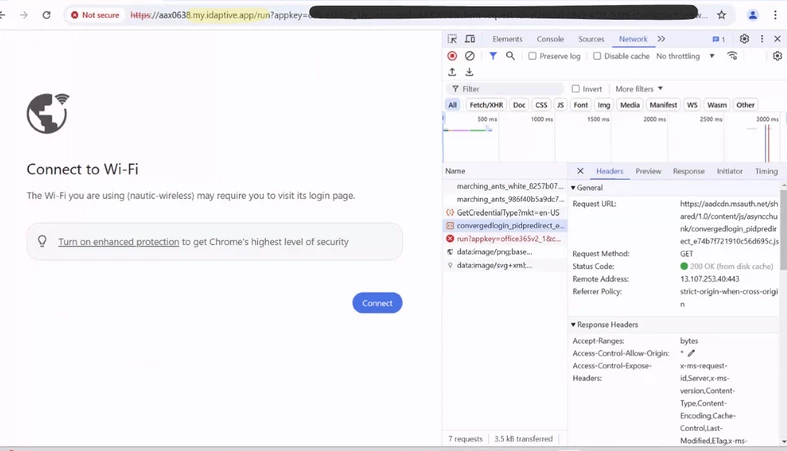
Task: Filter requests by Media
Action: click(x=630, y=105)
